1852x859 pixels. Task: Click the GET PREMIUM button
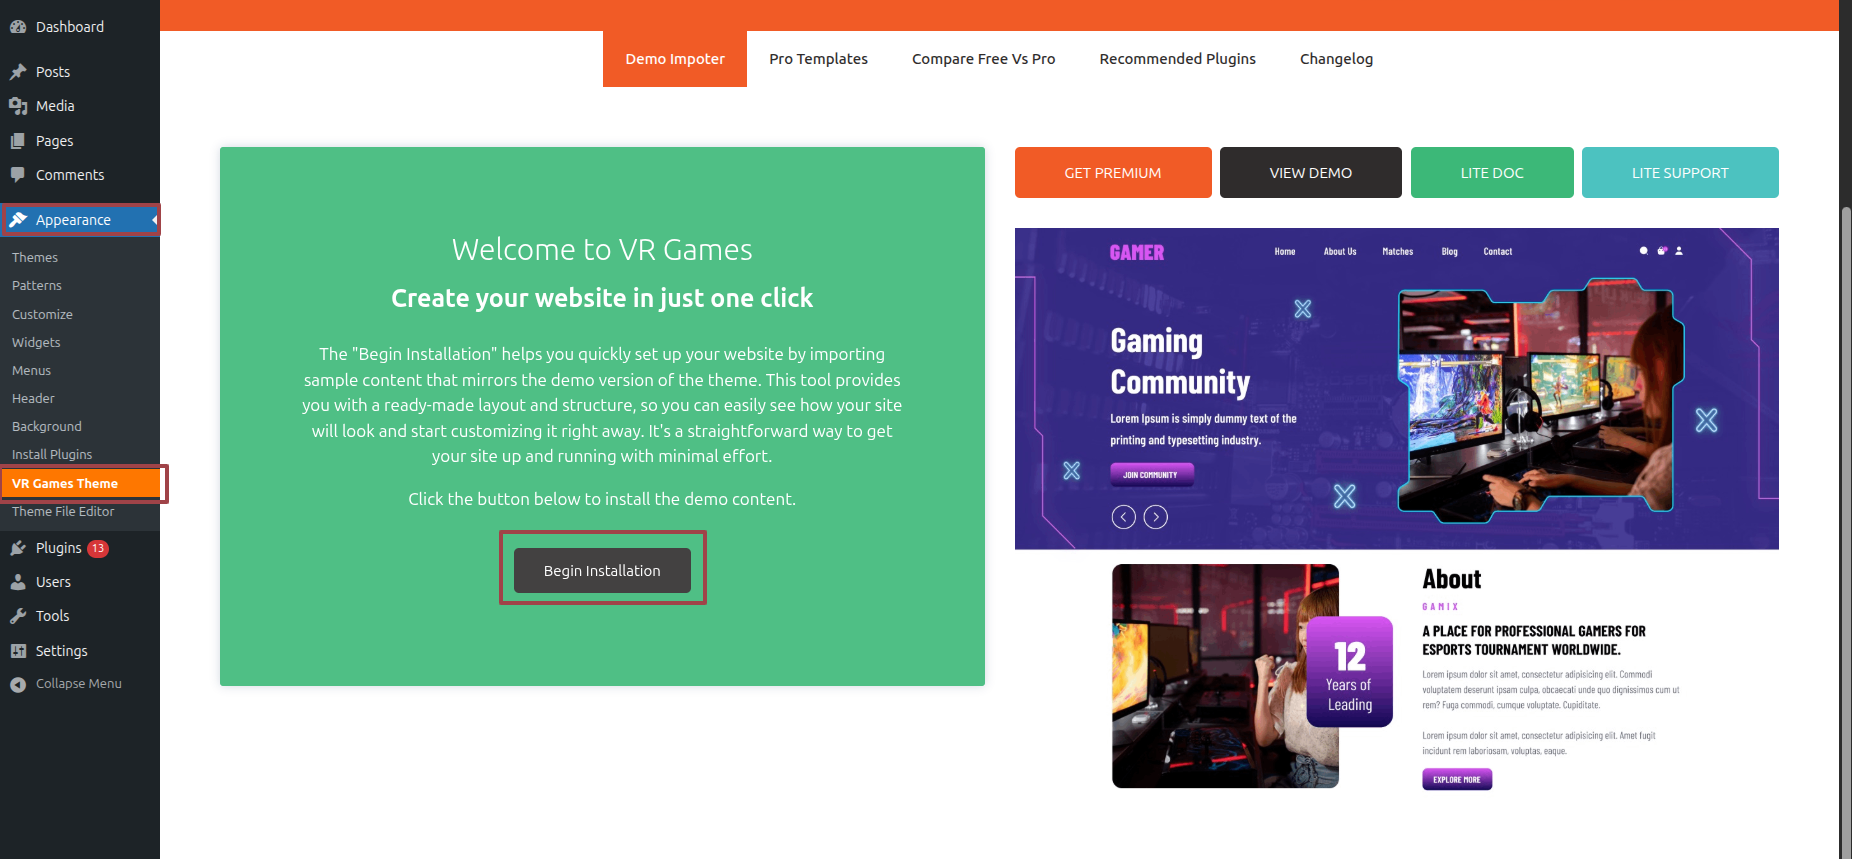point(1112,173)
